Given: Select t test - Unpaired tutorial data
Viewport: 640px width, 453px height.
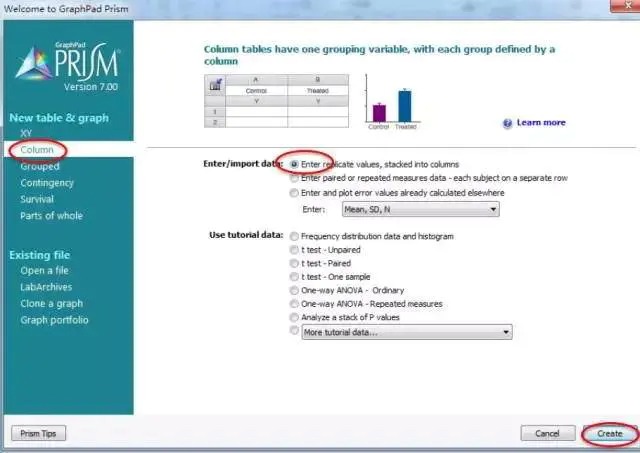Looking at the screenshot, I should click(x=294, y=250).
